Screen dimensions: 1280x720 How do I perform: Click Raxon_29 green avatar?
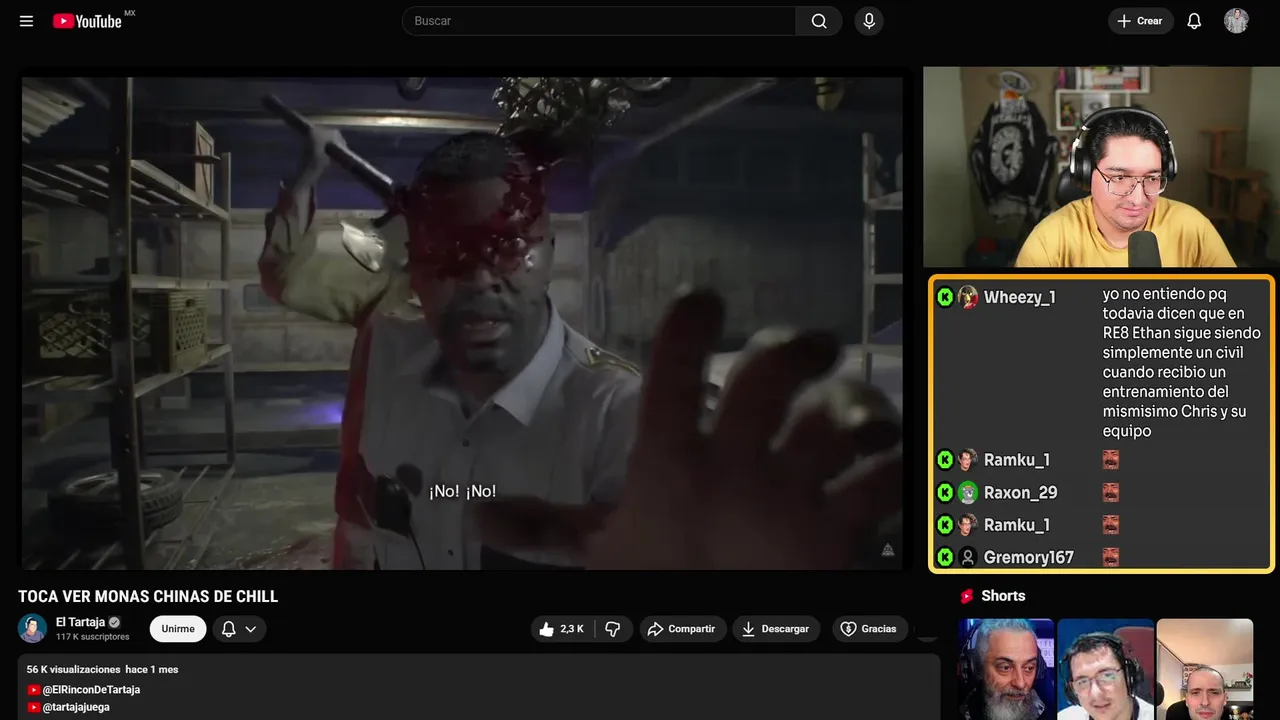(967, 492)
